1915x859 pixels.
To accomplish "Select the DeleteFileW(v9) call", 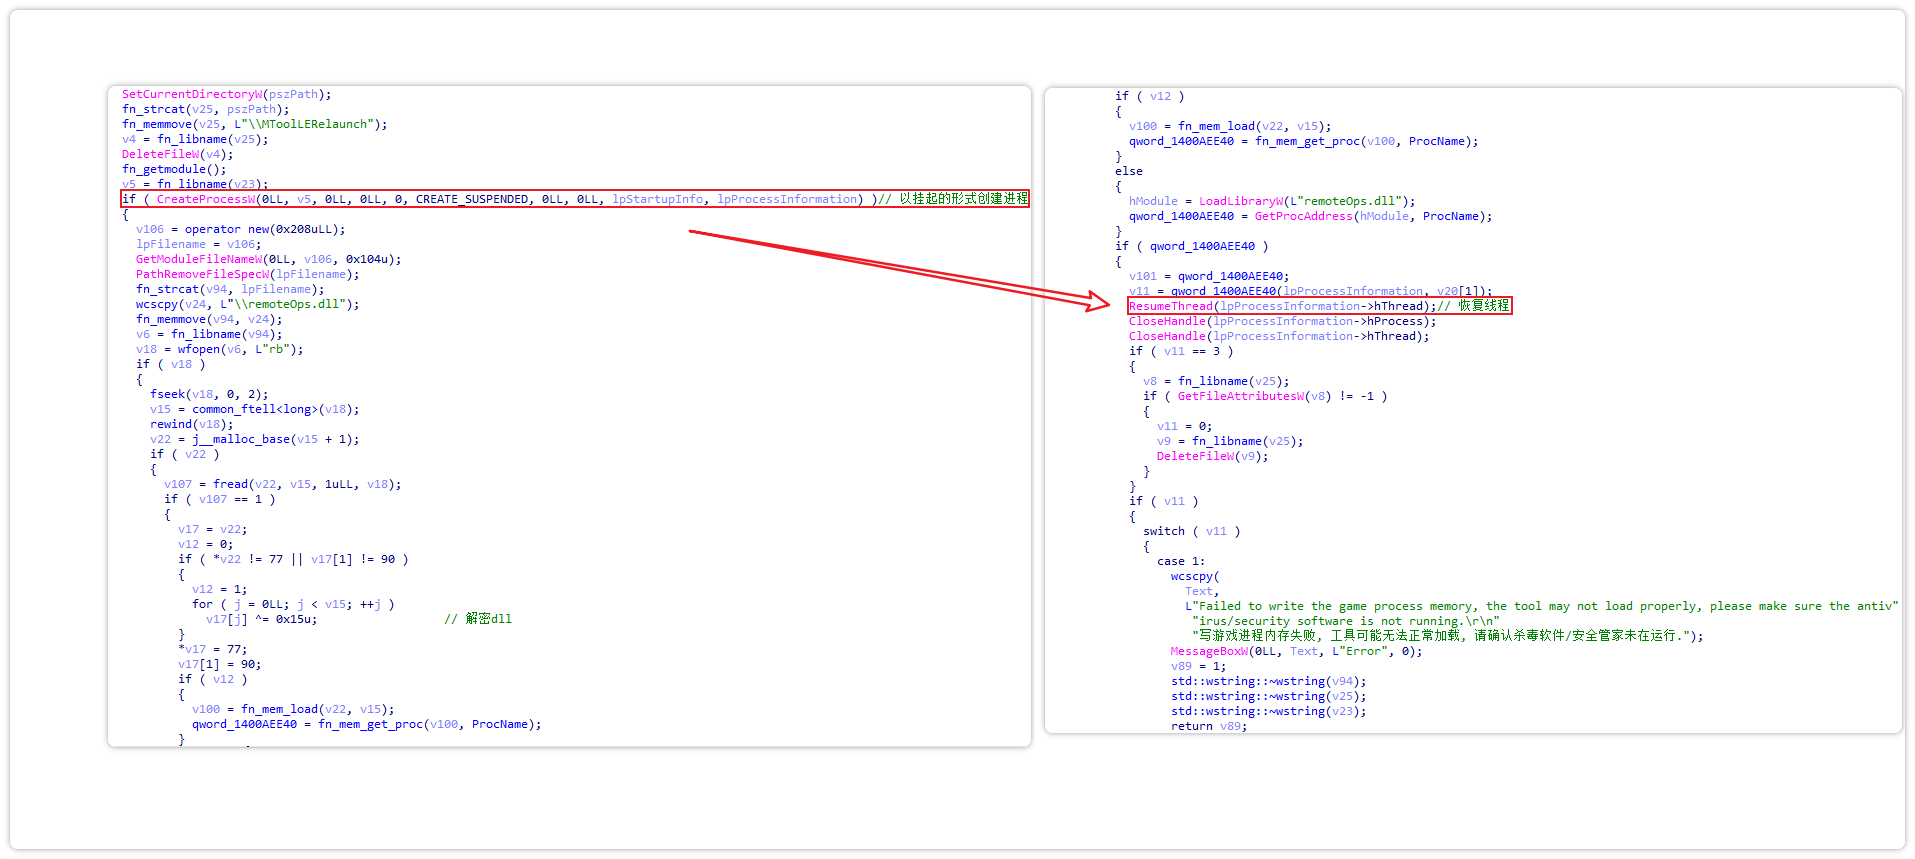I will pos(1212,456).
